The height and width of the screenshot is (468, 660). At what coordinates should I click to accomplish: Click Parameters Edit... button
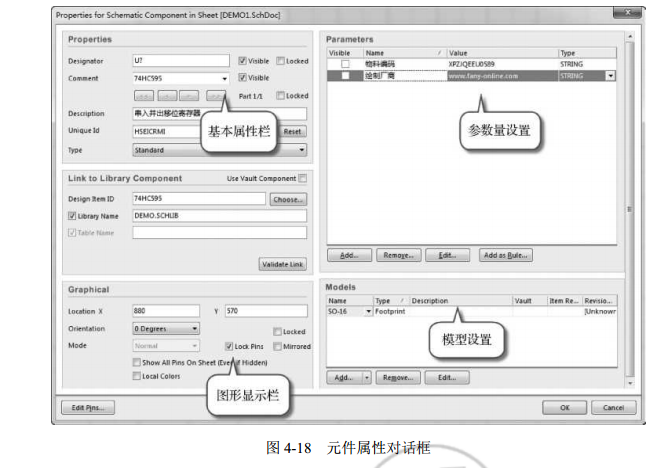(447, 255)
